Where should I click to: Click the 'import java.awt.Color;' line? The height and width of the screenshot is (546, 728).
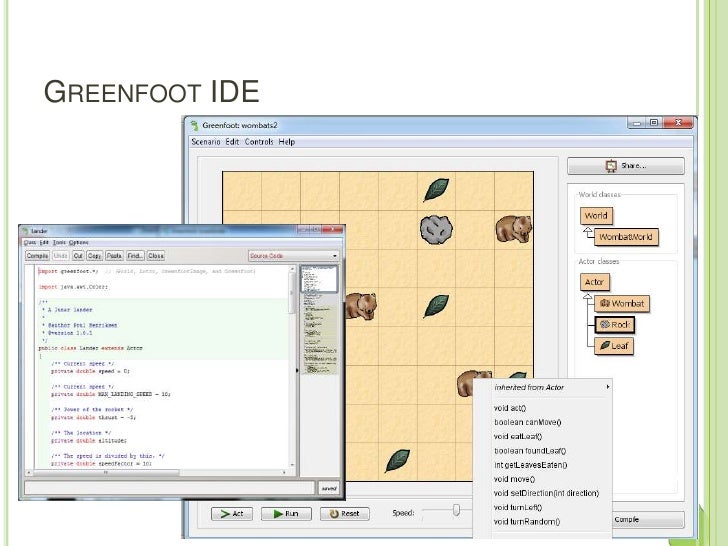tap(73, 287)
